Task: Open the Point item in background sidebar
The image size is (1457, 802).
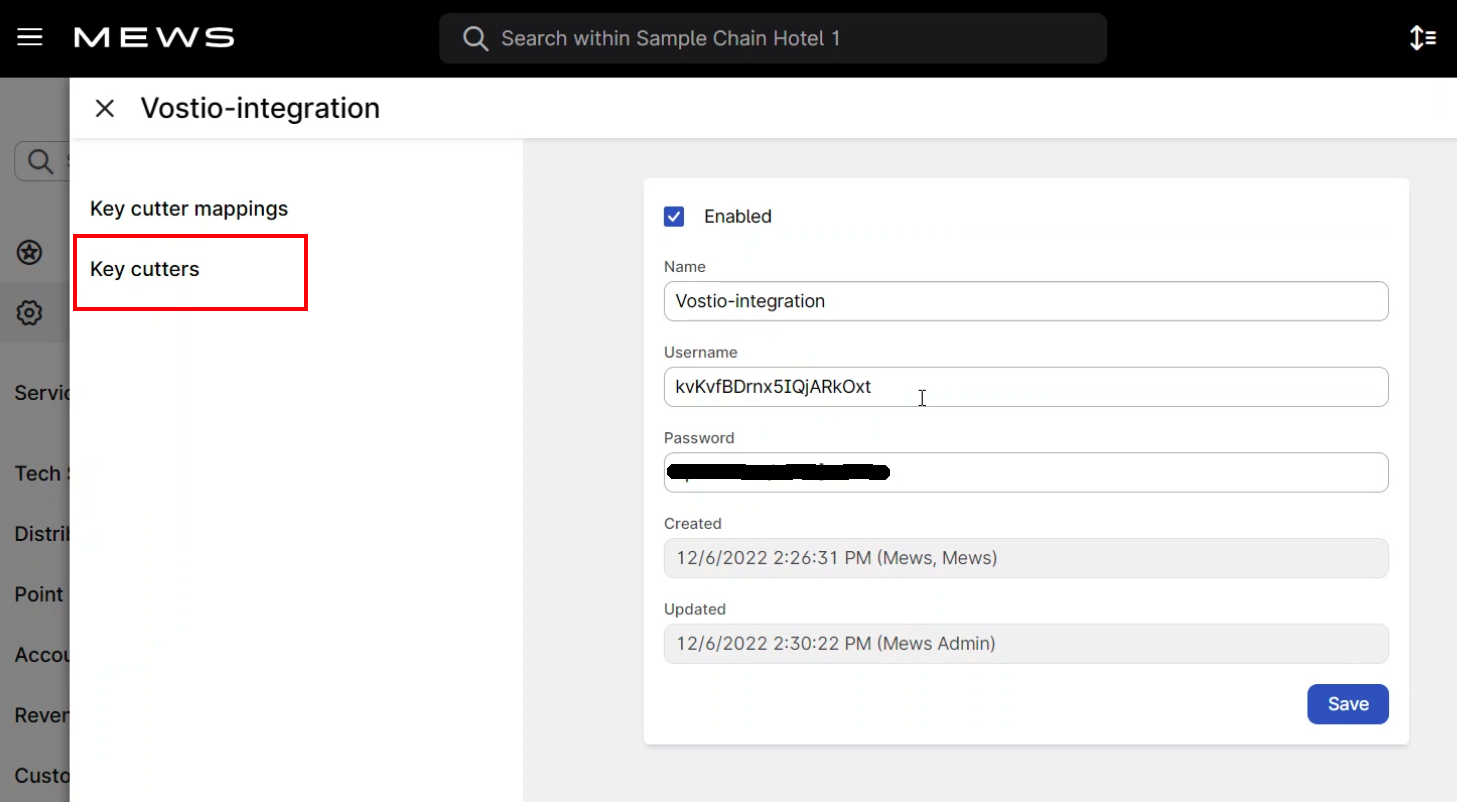Action: [40, 594]
